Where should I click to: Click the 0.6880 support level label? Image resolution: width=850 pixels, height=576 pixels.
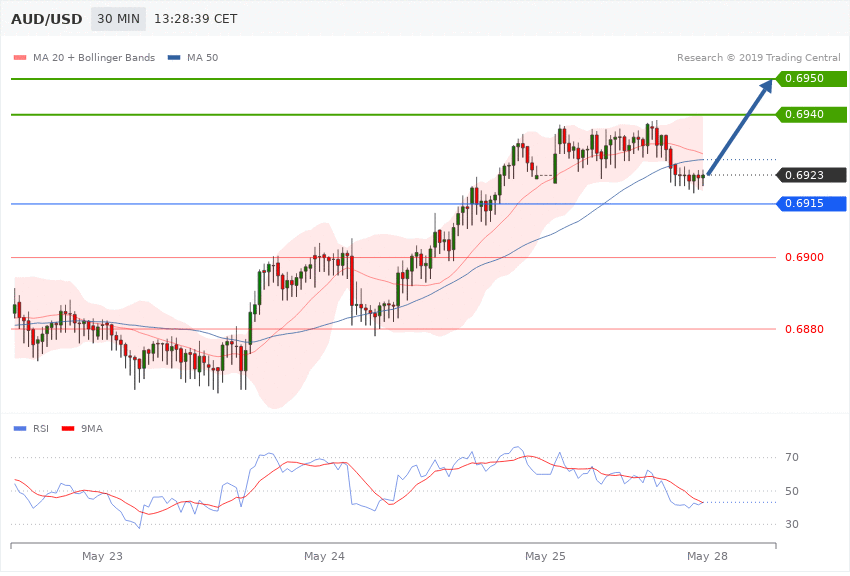(x=804, y=329)
